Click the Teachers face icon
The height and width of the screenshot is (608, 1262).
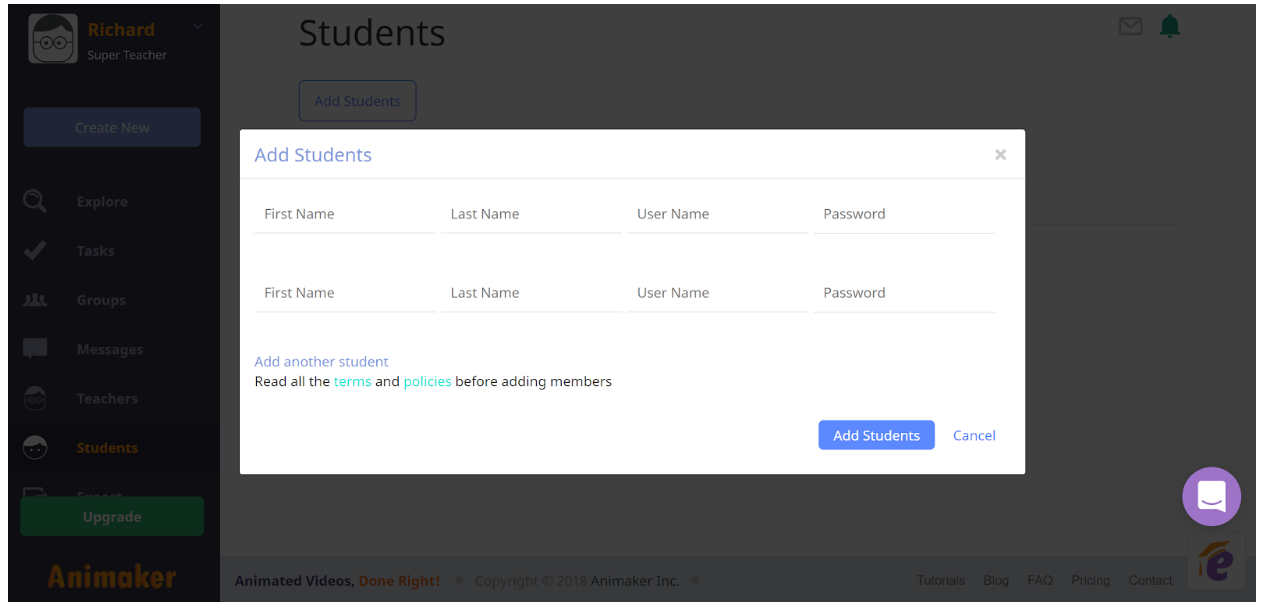tap(35, 398)
